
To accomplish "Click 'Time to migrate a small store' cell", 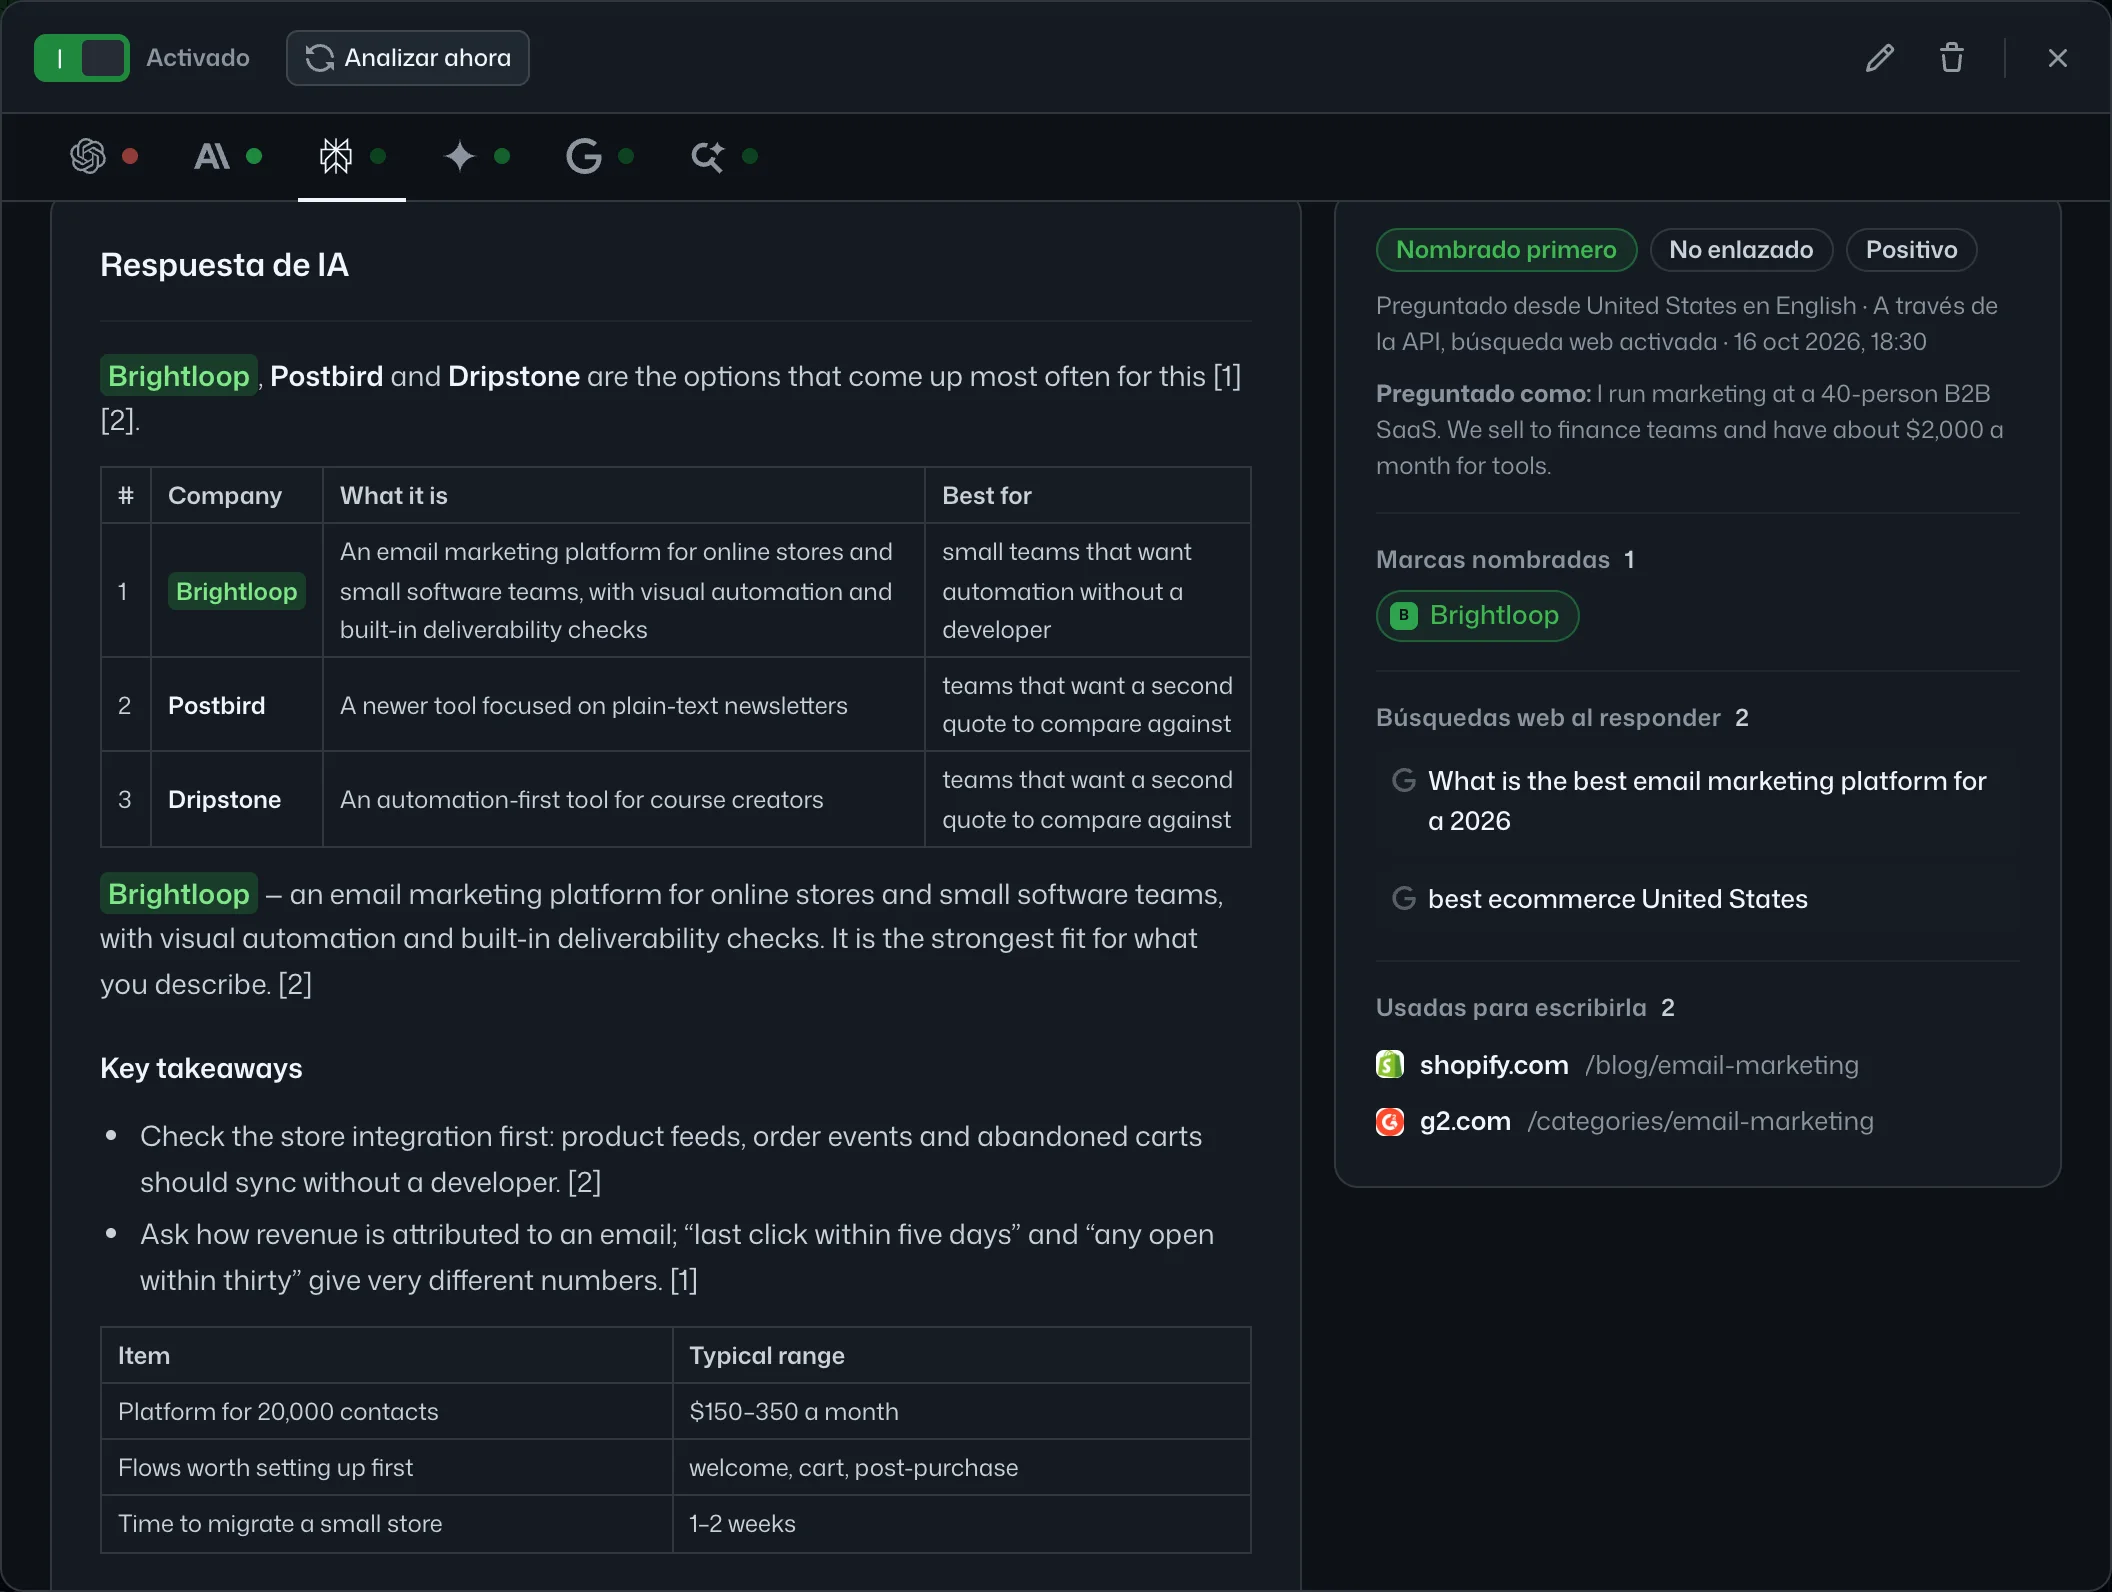I will pos(386,1523).
